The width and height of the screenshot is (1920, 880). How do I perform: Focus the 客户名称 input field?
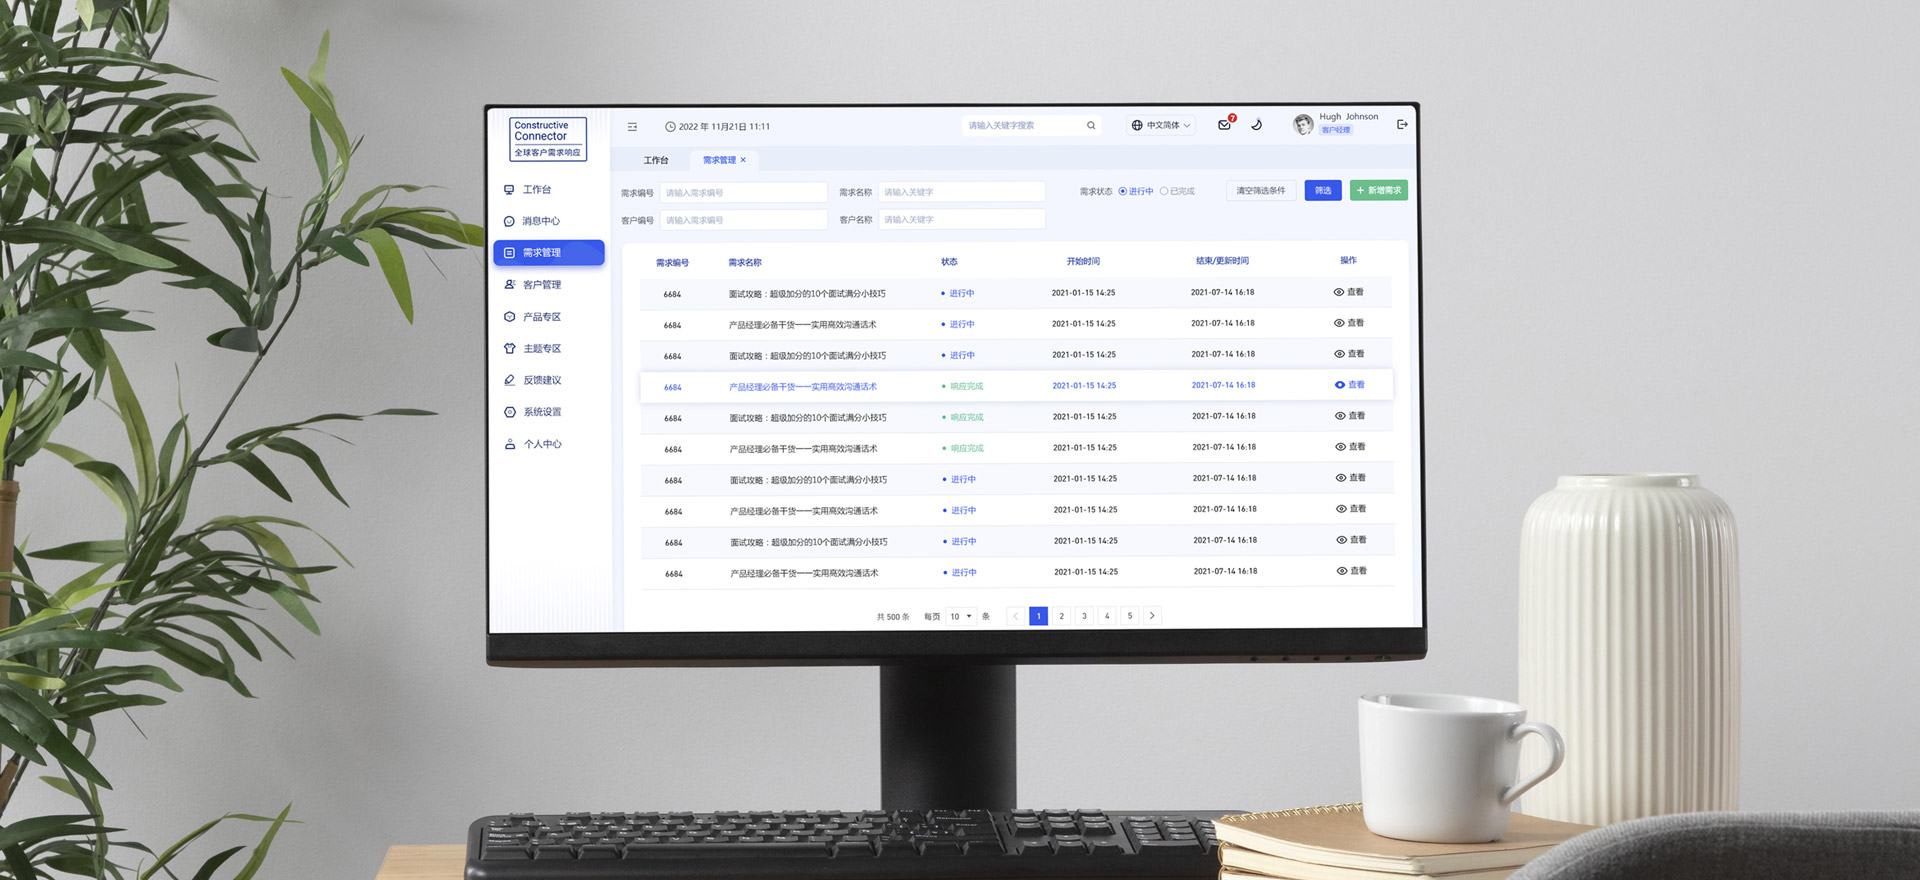point(961,219)
